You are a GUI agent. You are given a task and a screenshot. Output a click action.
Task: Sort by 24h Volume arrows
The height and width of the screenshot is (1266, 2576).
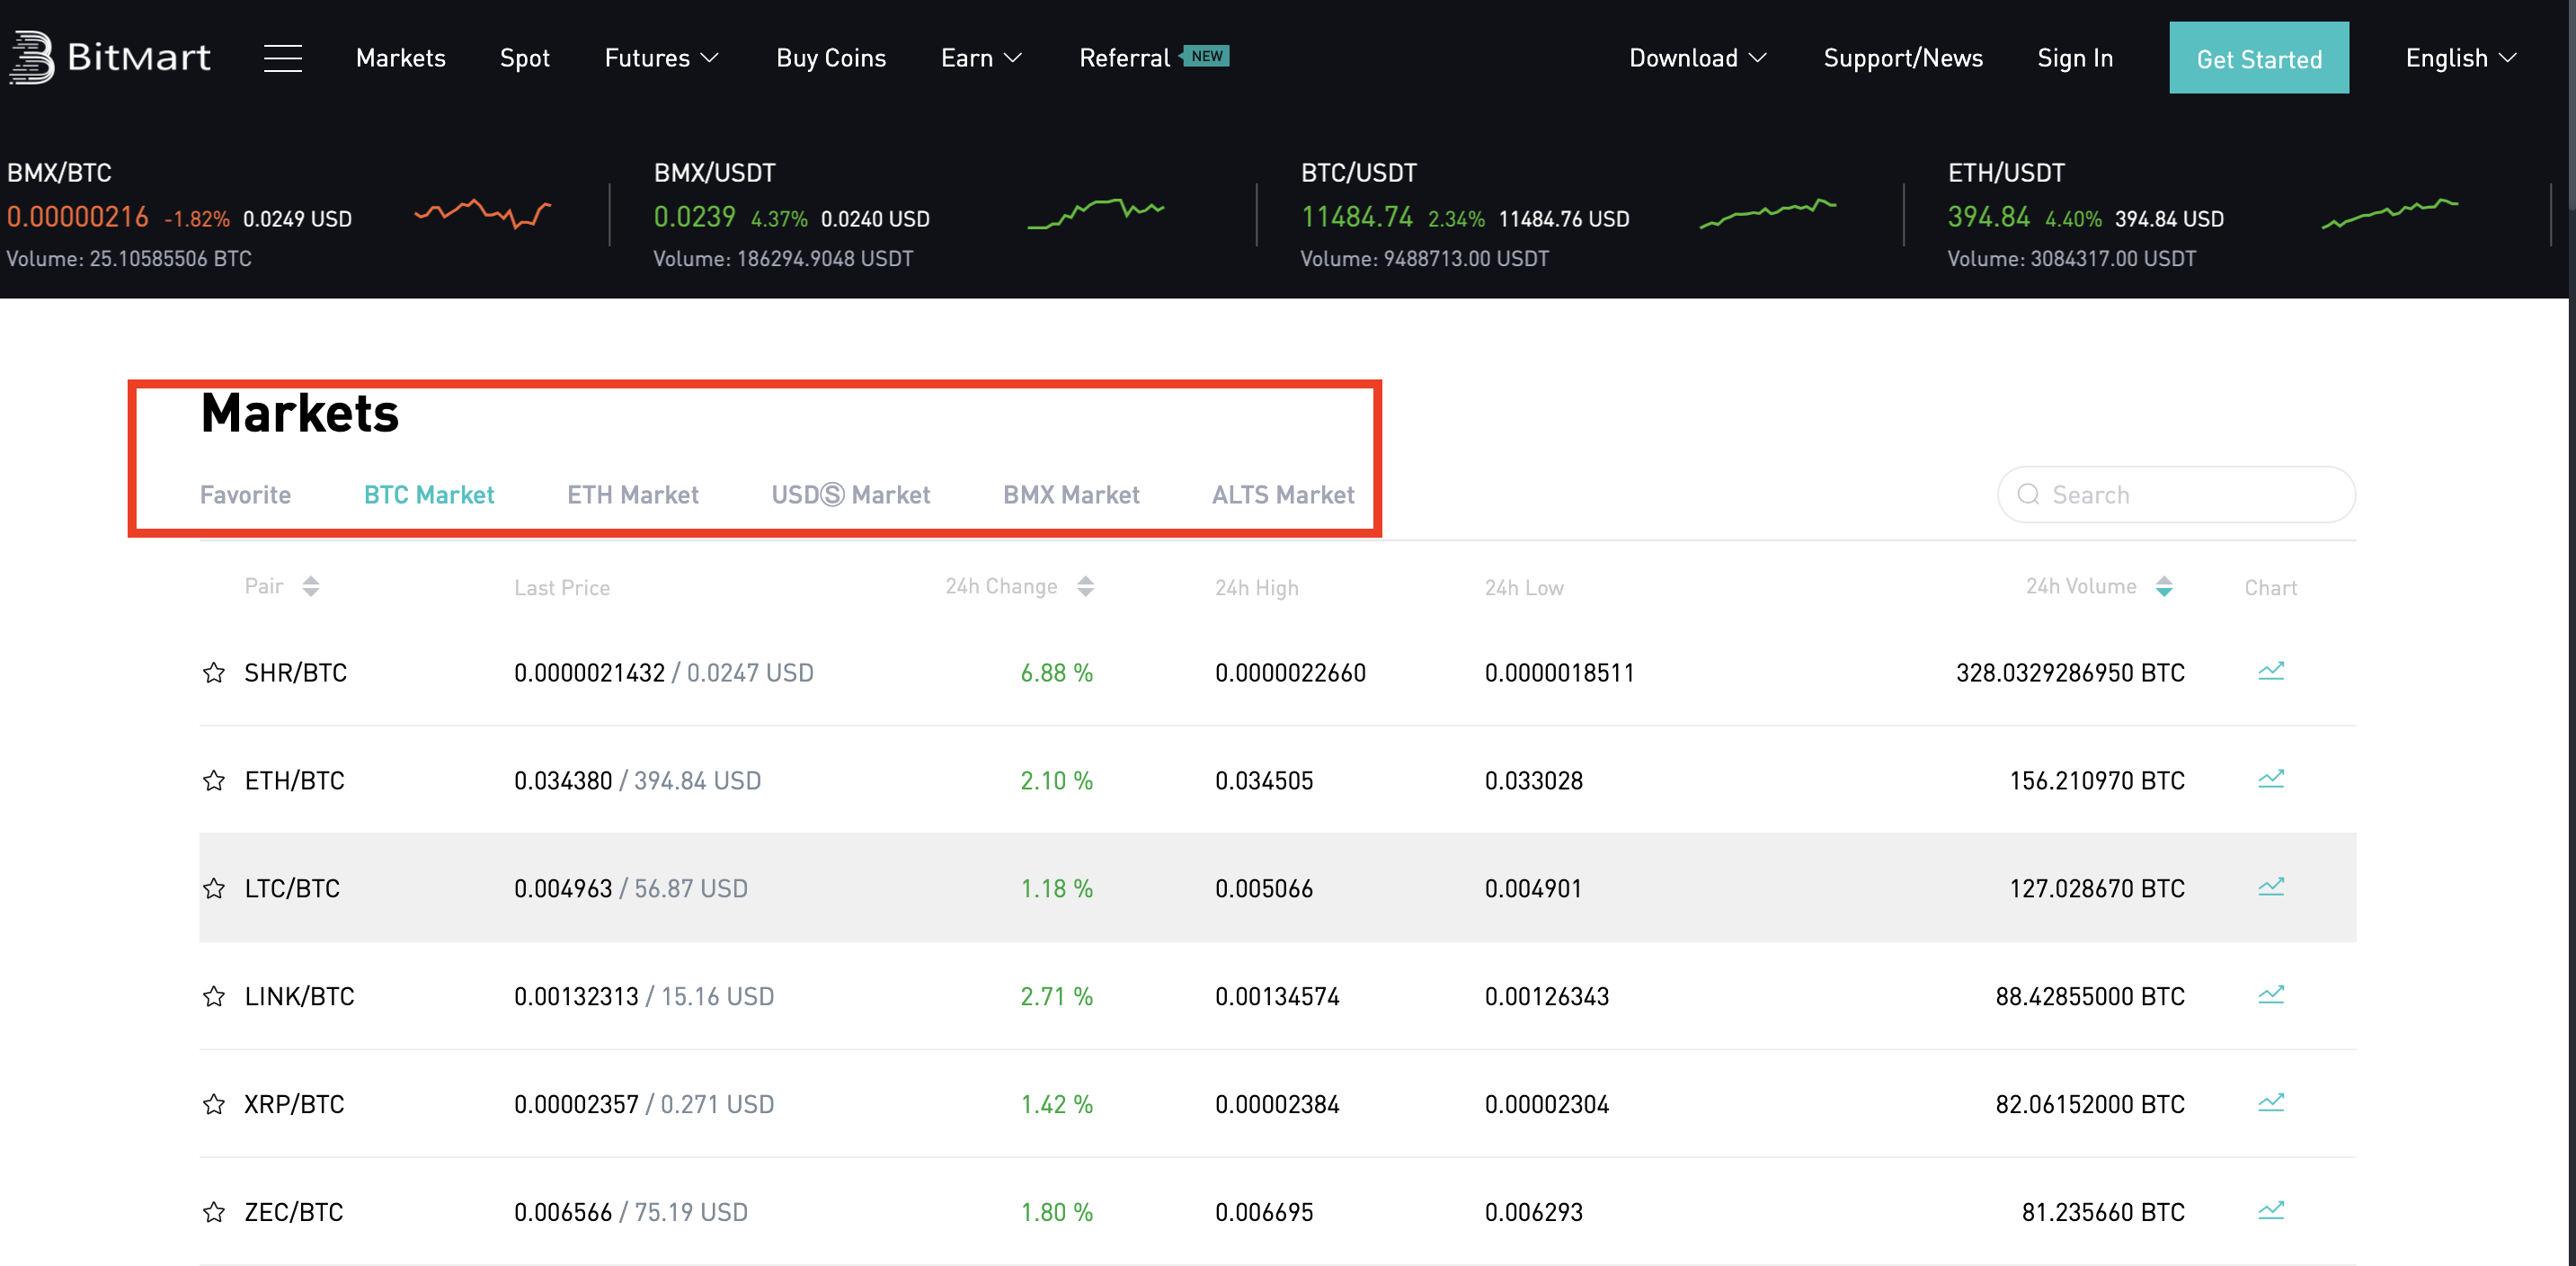pos(2164,587)
